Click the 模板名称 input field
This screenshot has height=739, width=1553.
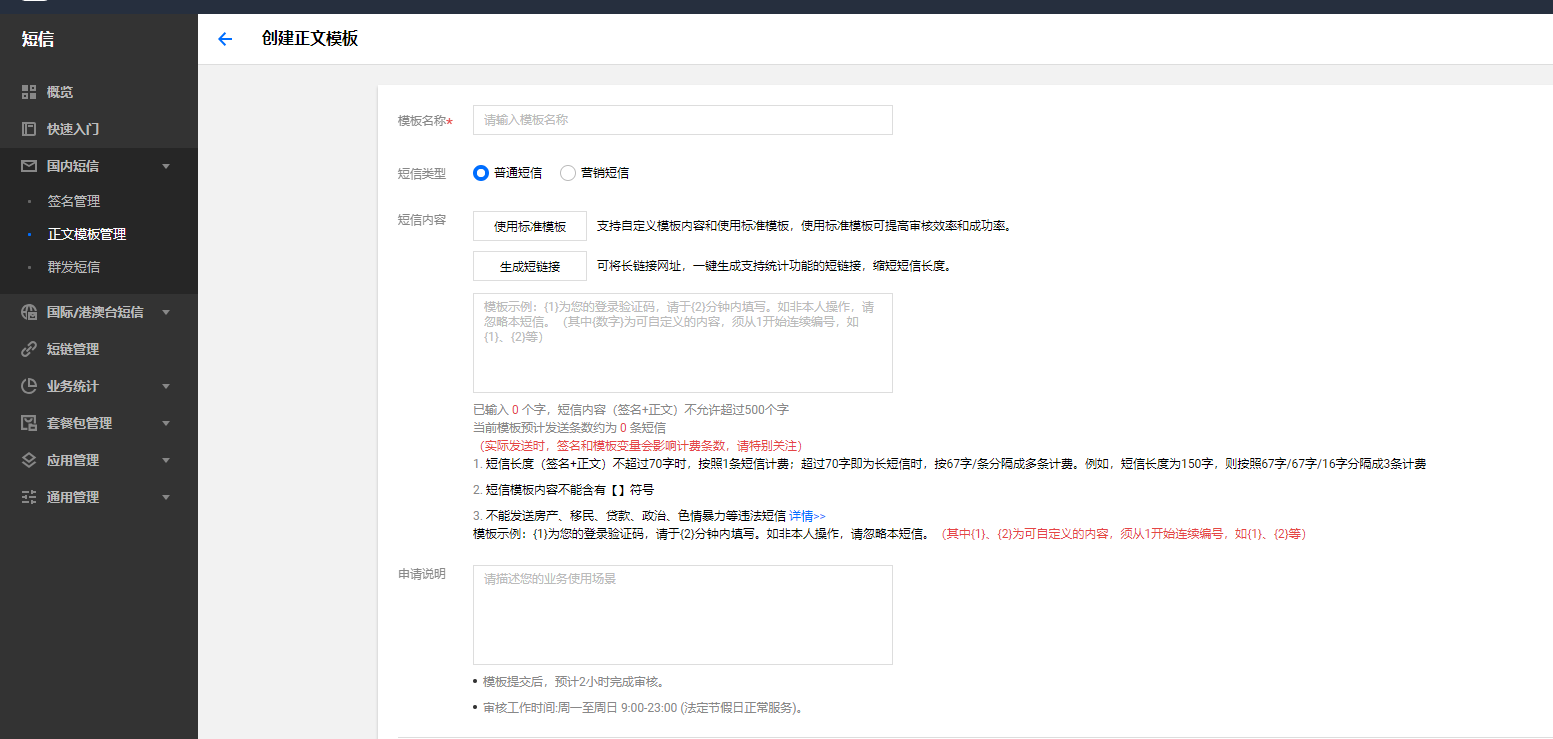[x=682, y=120]
